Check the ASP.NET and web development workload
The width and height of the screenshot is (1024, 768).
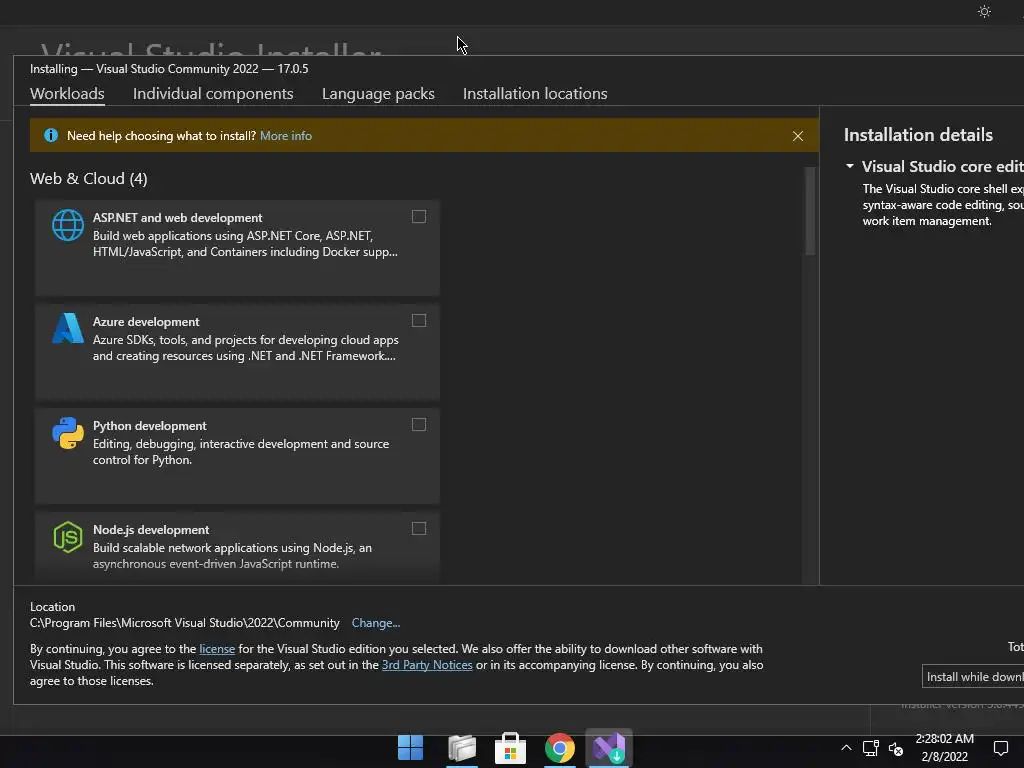[x=419, y=216]
